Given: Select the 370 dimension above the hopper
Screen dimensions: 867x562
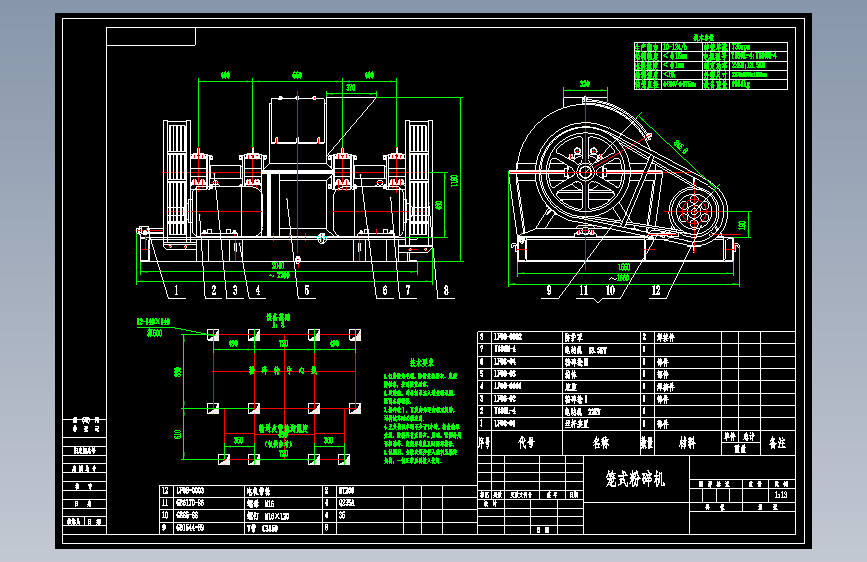Looking at the screenshot, I should pos(350,87).
